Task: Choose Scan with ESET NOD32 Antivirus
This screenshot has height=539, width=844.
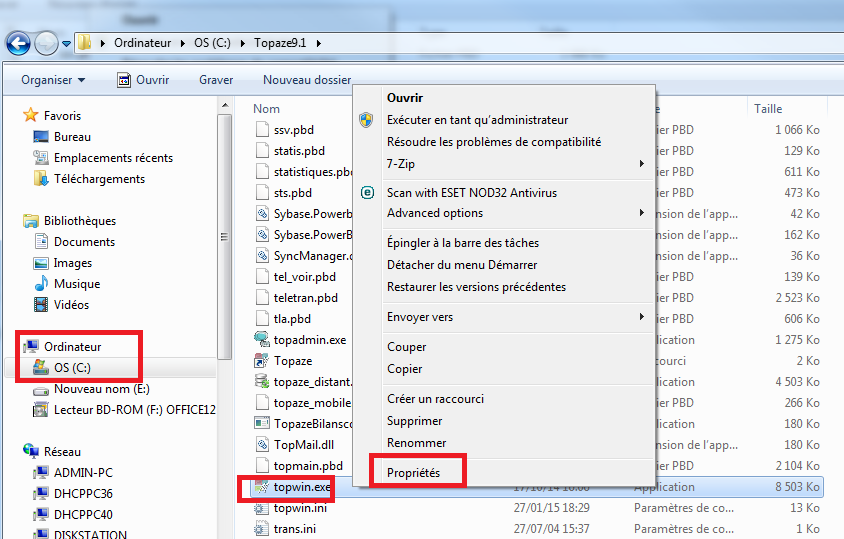Action: (x=472, y=193)
